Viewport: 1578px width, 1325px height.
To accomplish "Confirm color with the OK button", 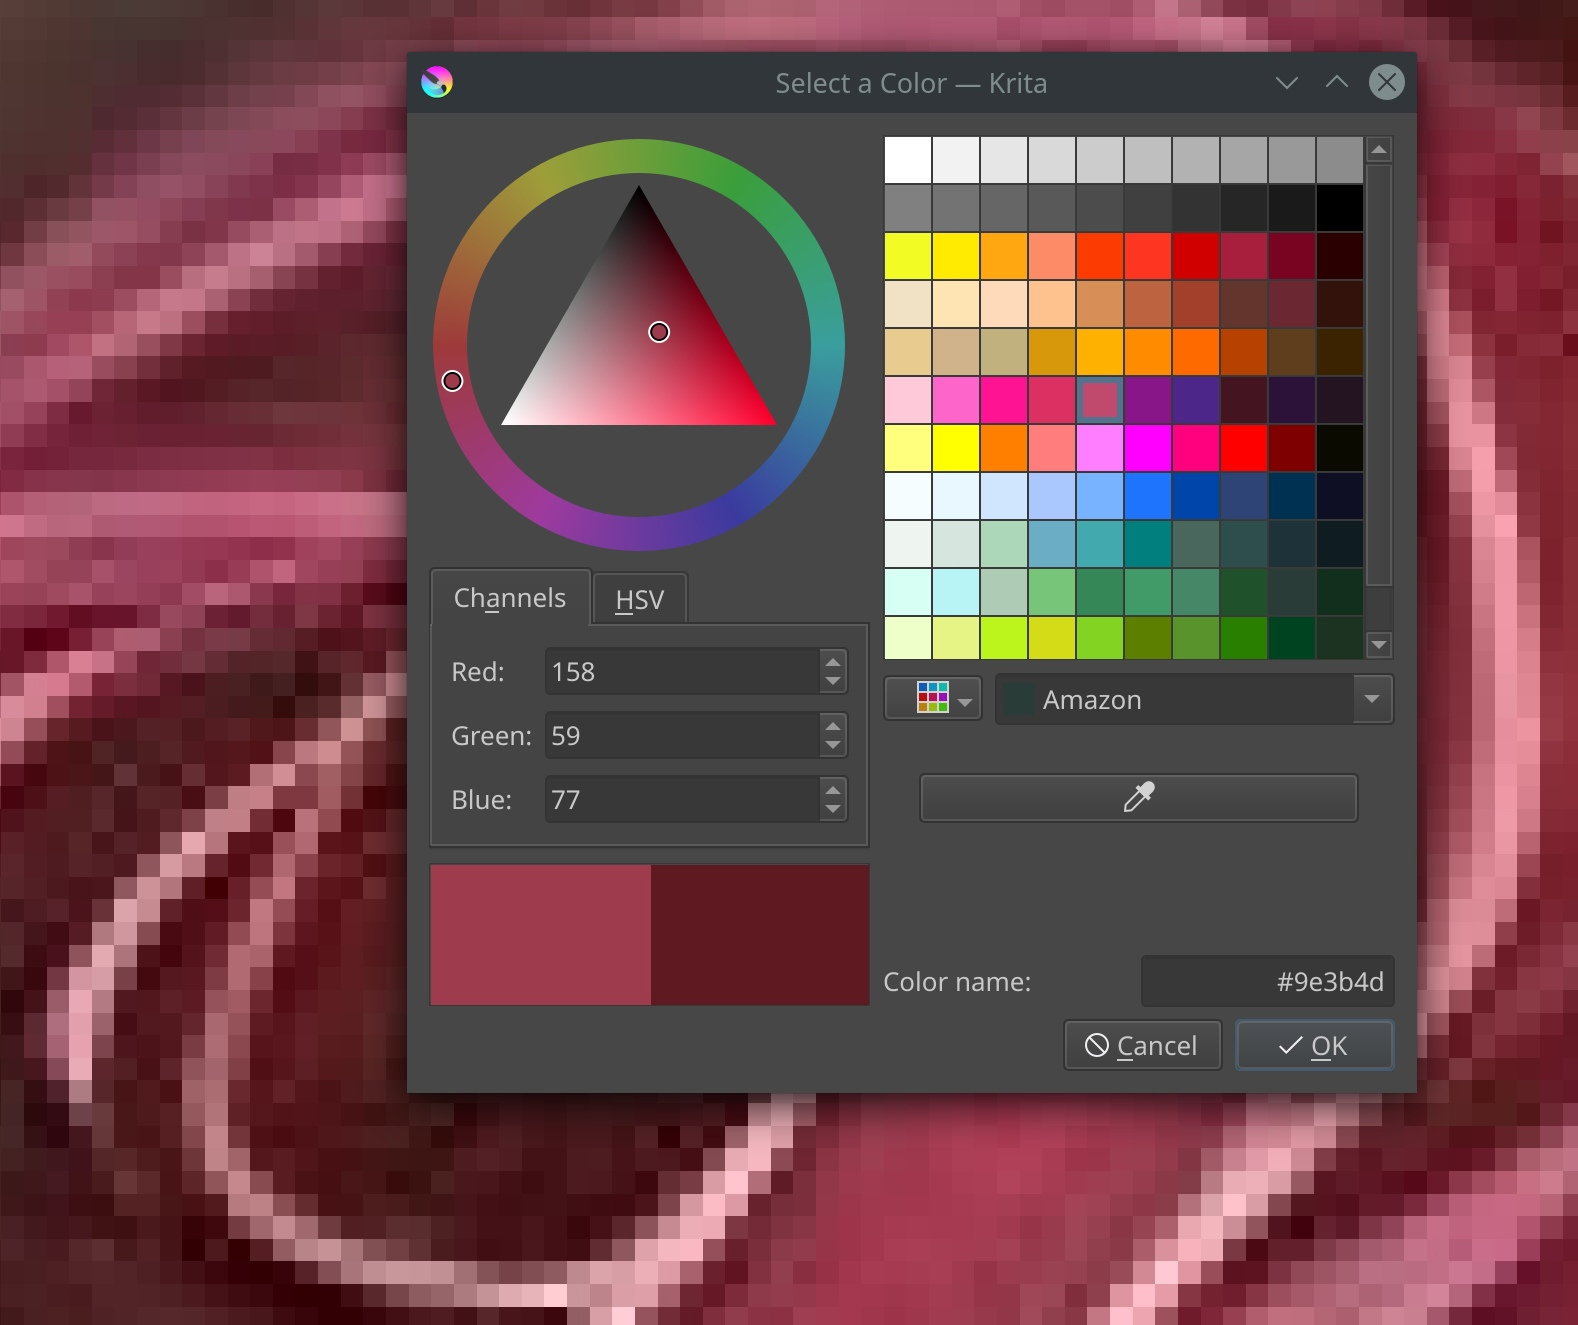I will pyautogui.click(x=1314, y=1045).
